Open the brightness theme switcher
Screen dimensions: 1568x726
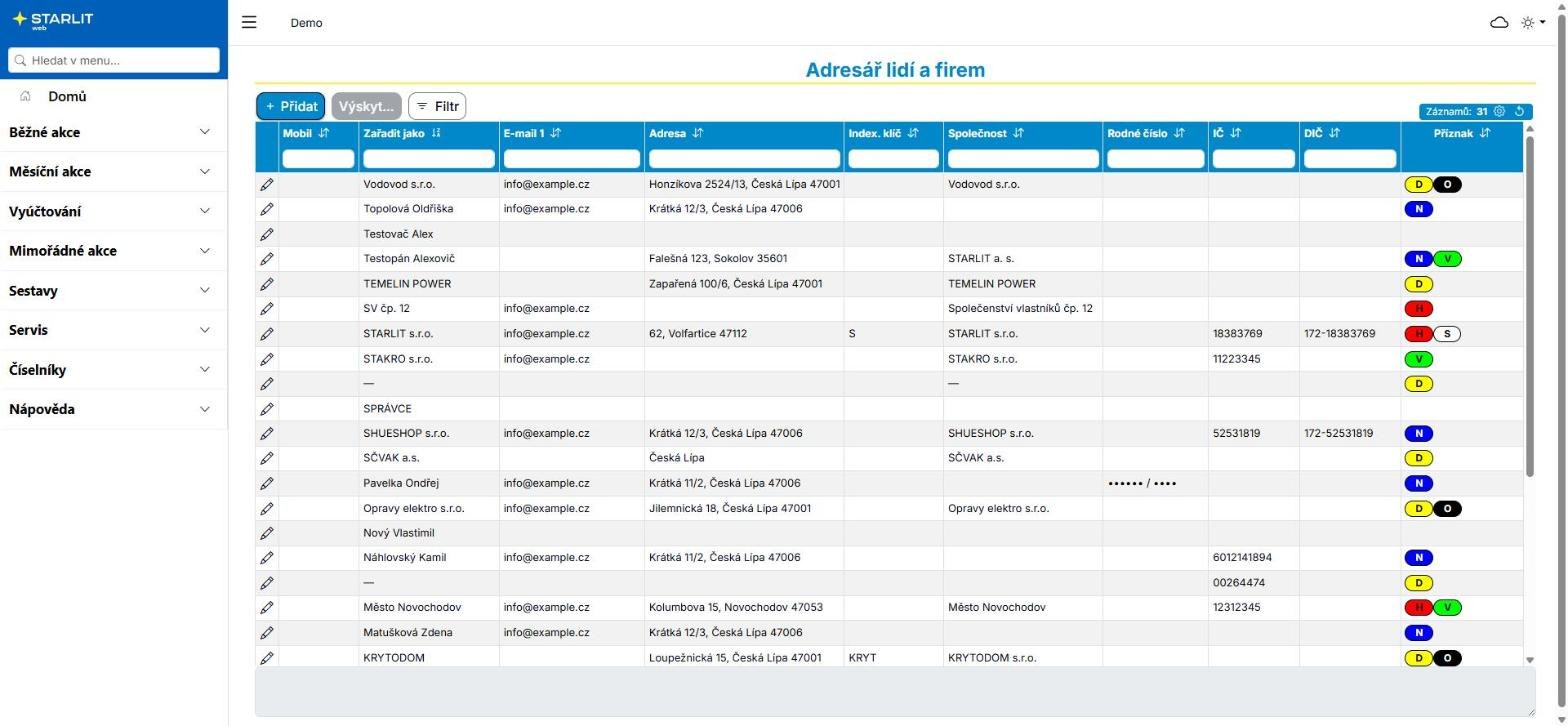pos(1532,22)
